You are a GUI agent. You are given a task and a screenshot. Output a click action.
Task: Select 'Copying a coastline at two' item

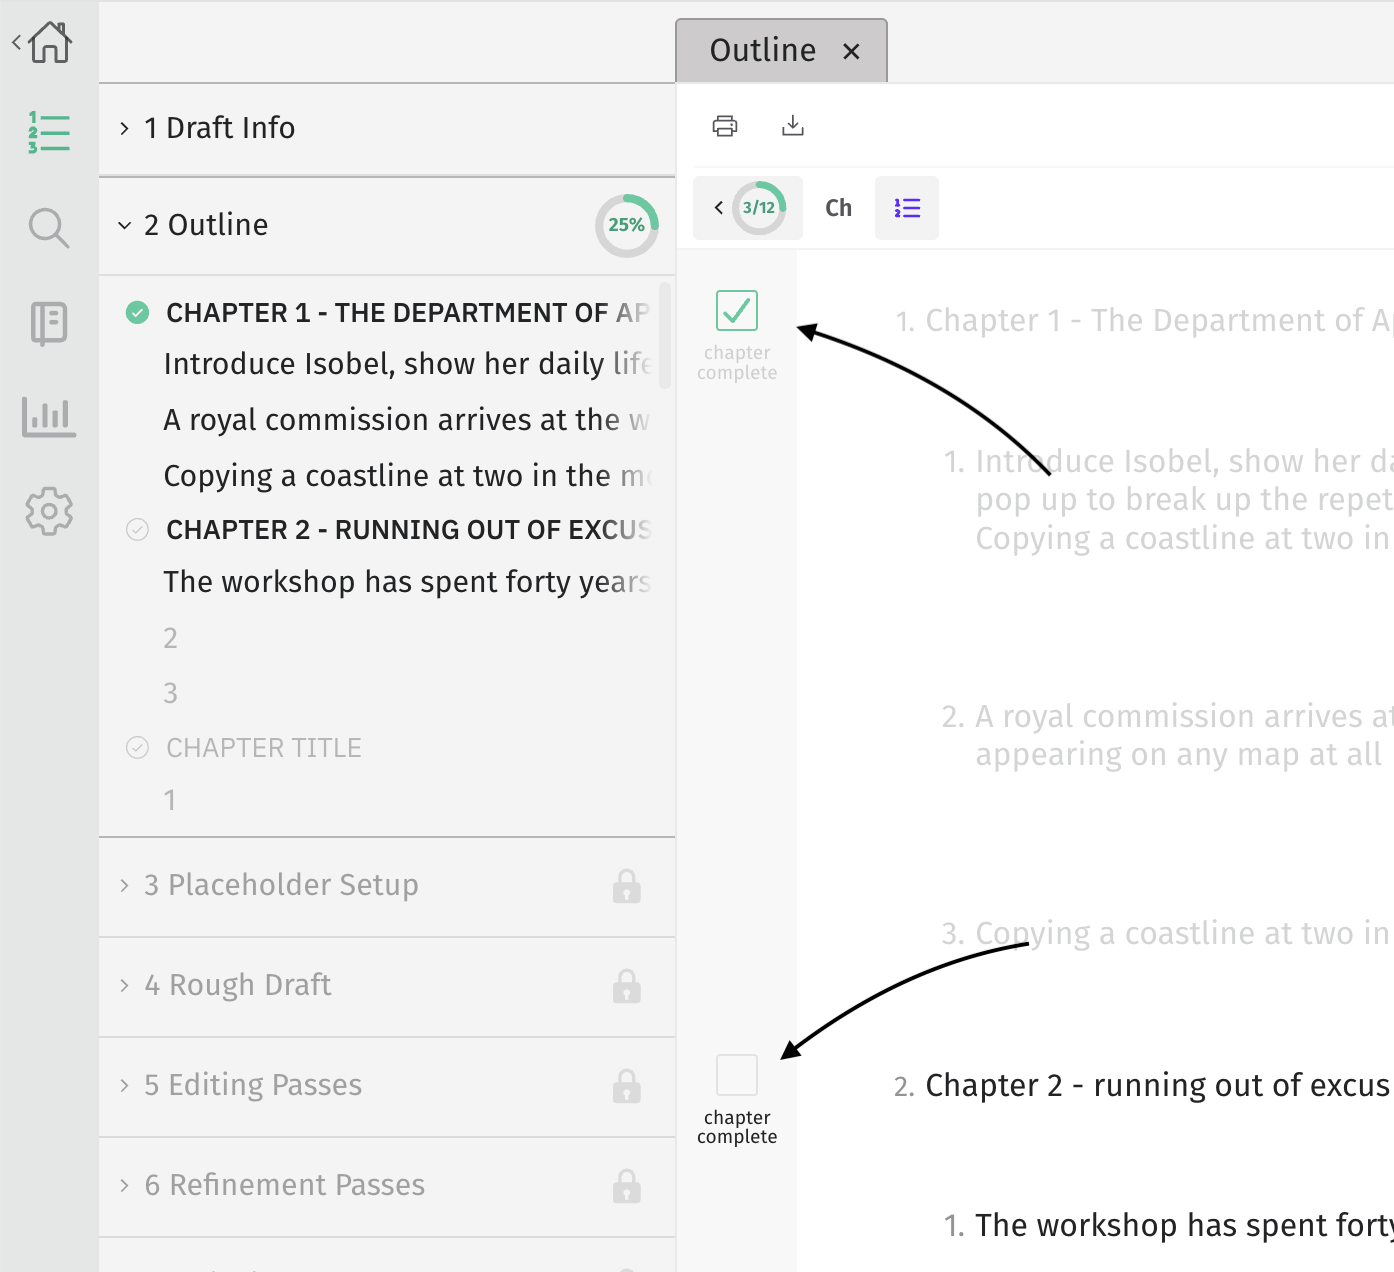tap(408, 475)
